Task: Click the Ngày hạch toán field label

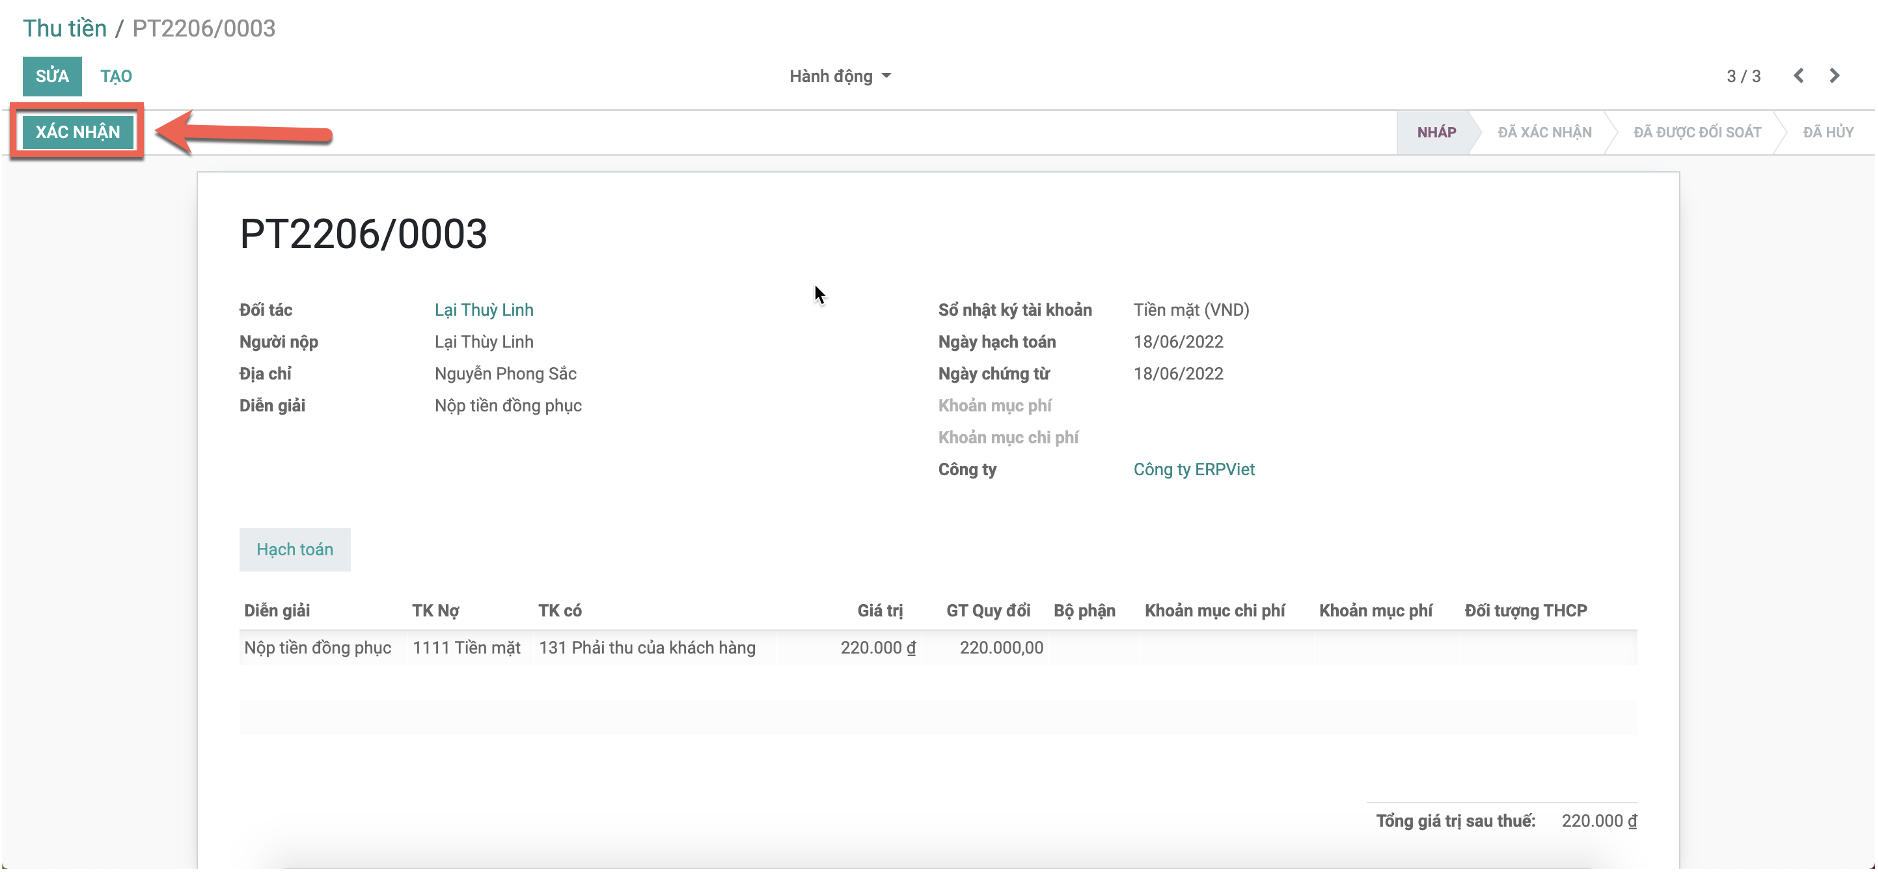Action: 997,342
